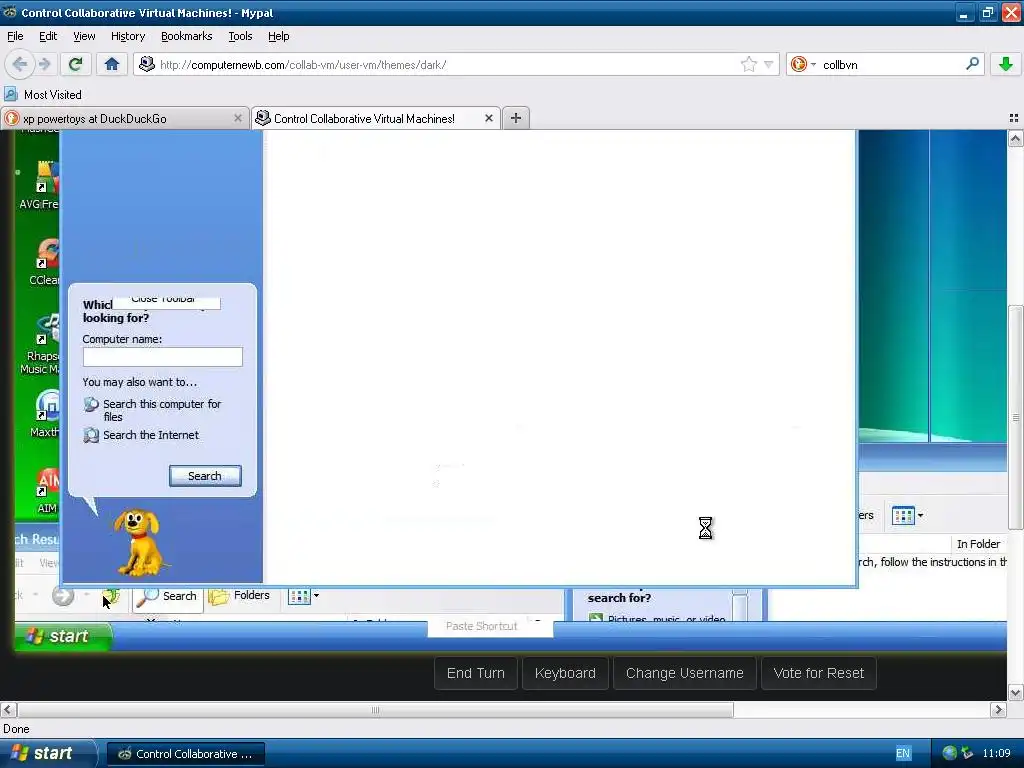The image size is (1024, 768).
Task: Click the AIM desktop icon
Action: (47, 490)
